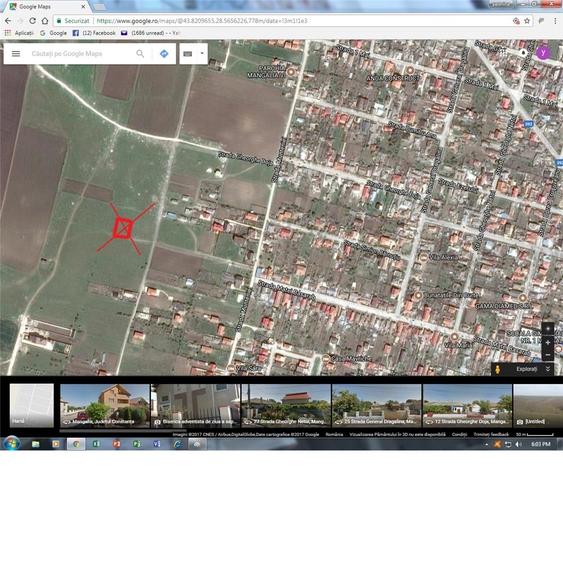Zoom in the map with the plus button

coord(548,343)
